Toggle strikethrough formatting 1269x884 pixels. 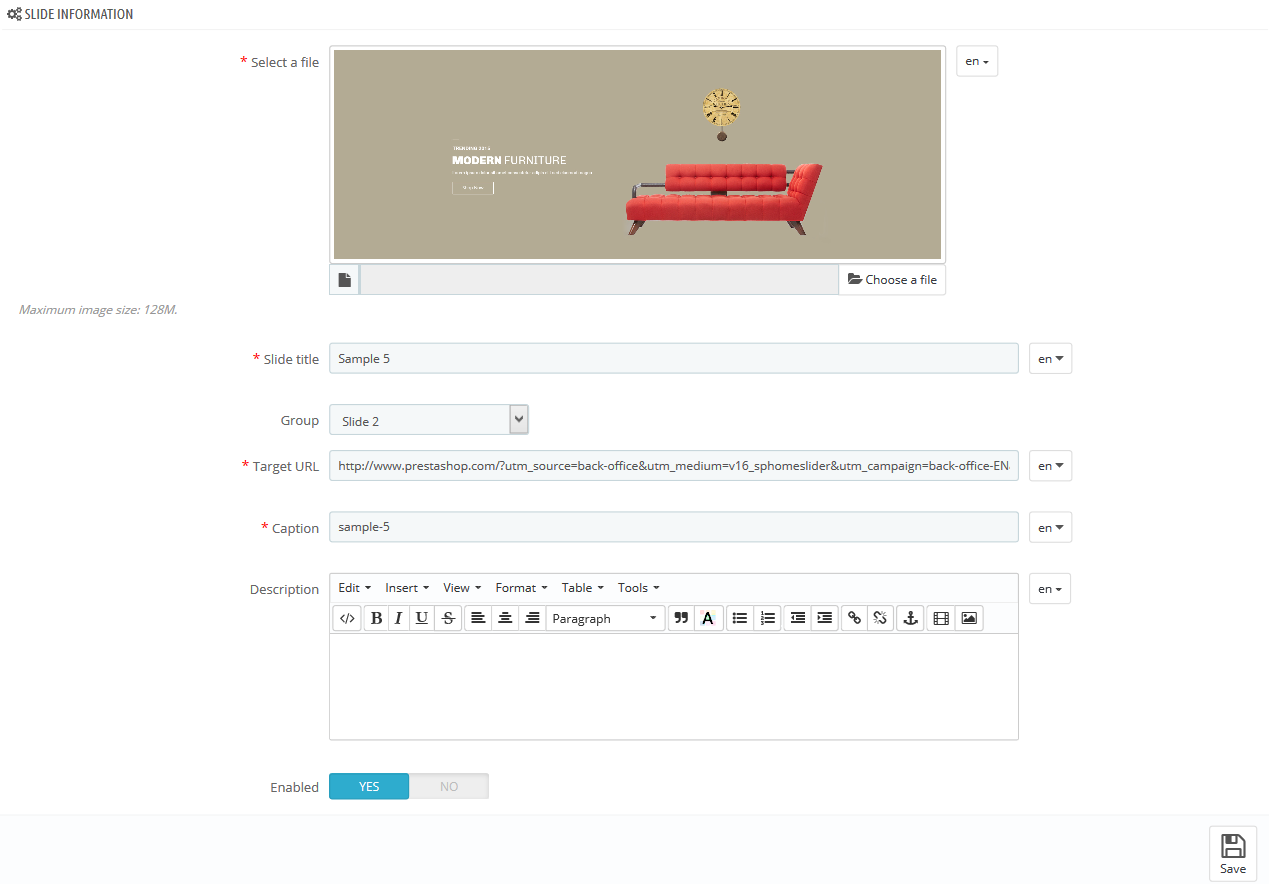point(448,618)
